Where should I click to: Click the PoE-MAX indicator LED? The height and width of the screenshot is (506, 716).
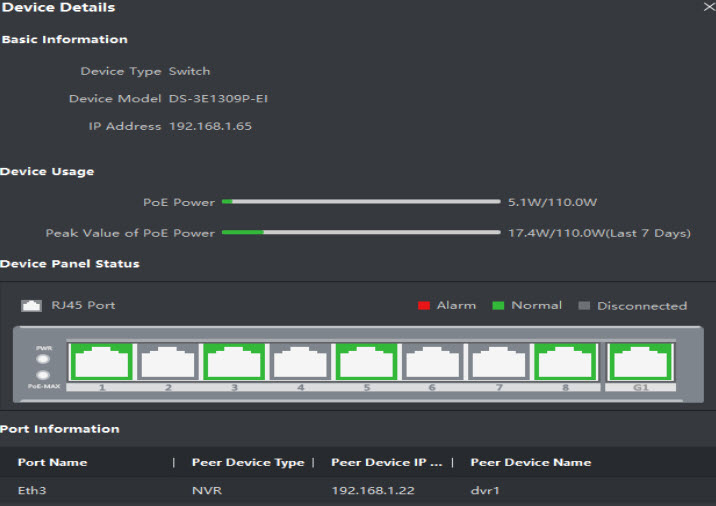pyautogui.click(x=43, y=374)
